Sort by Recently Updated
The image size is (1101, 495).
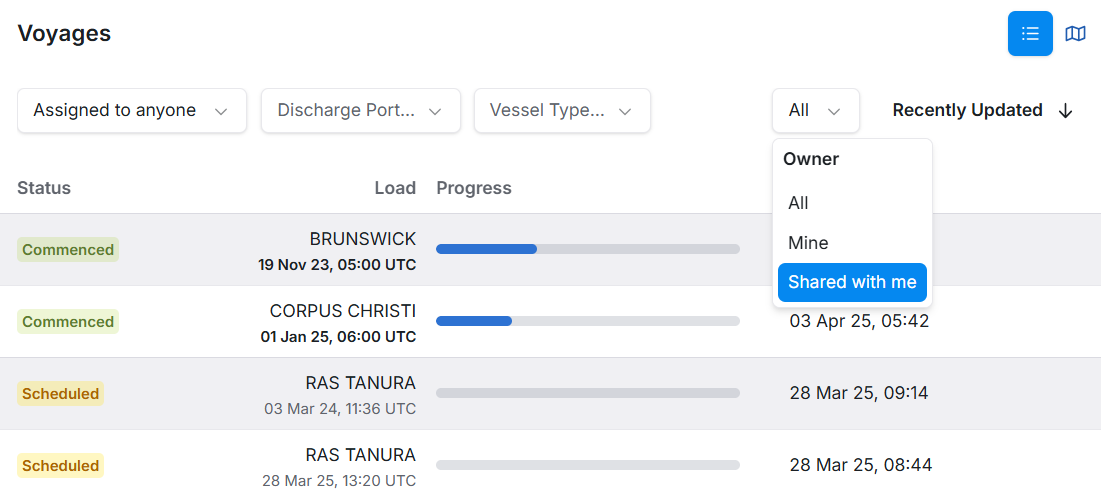[967, 111]
